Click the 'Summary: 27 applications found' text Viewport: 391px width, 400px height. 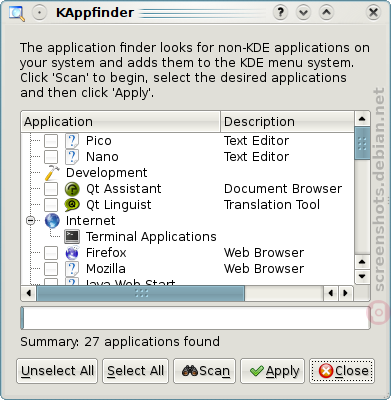pos(120,342)
